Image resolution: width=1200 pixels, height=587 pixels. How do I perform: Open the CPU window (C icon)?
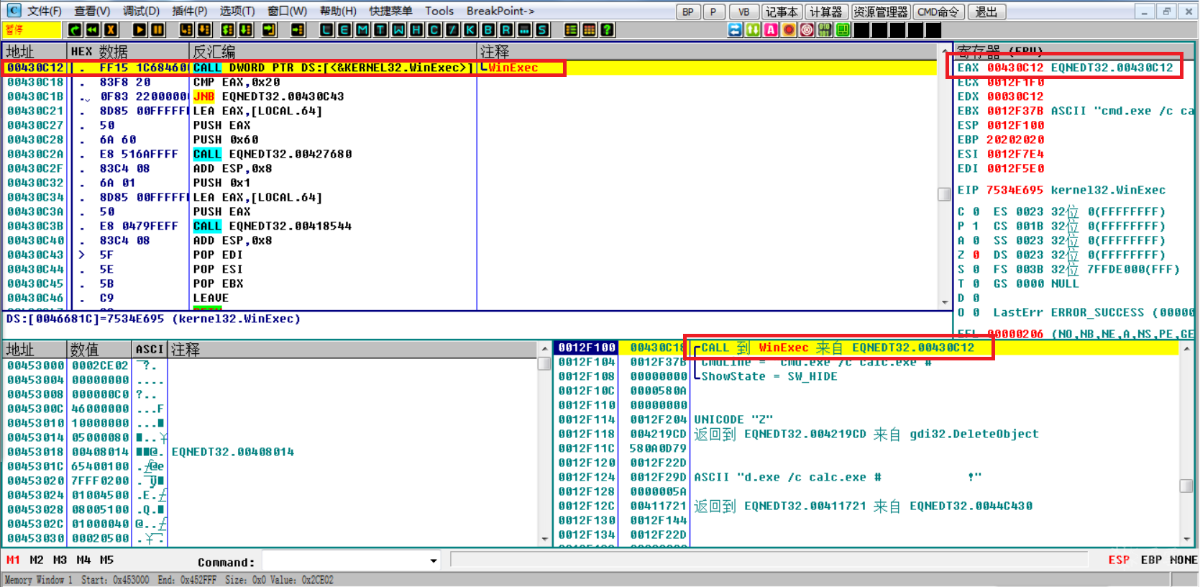click(x=434, y=30)
